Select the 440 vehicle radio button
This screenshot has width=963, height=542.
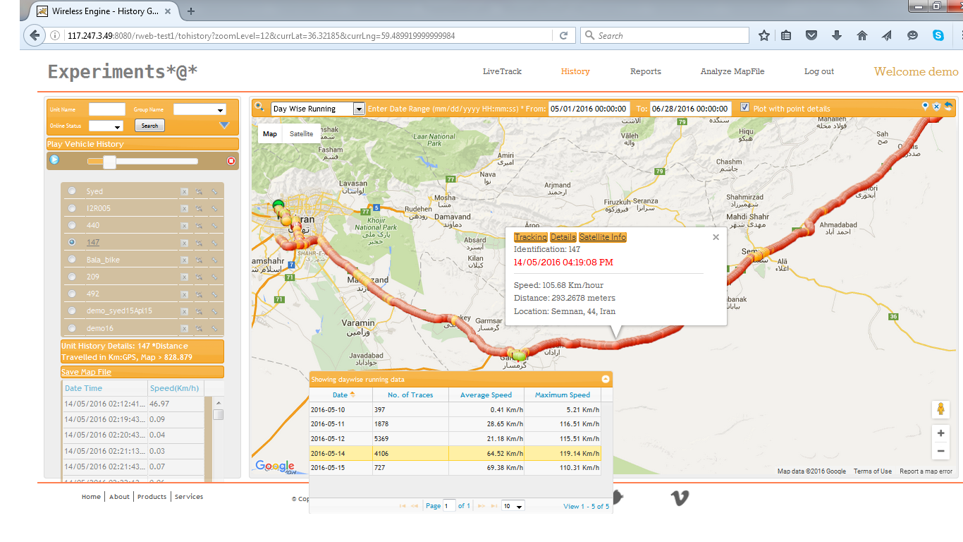point(72,225)
